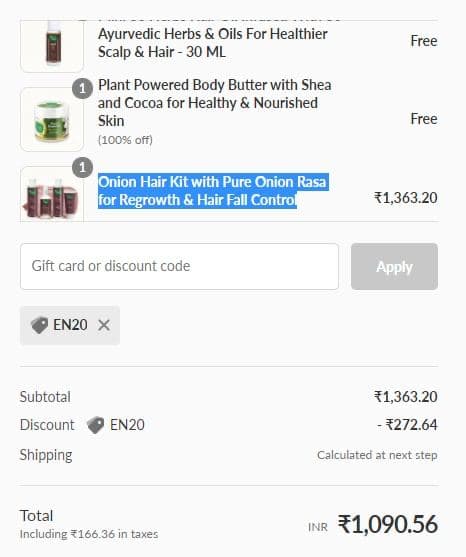This screenshot has width=466, height=557.
Task: Click the '(100% off)' label under Body Butter
Action: (x=125, y=140)
